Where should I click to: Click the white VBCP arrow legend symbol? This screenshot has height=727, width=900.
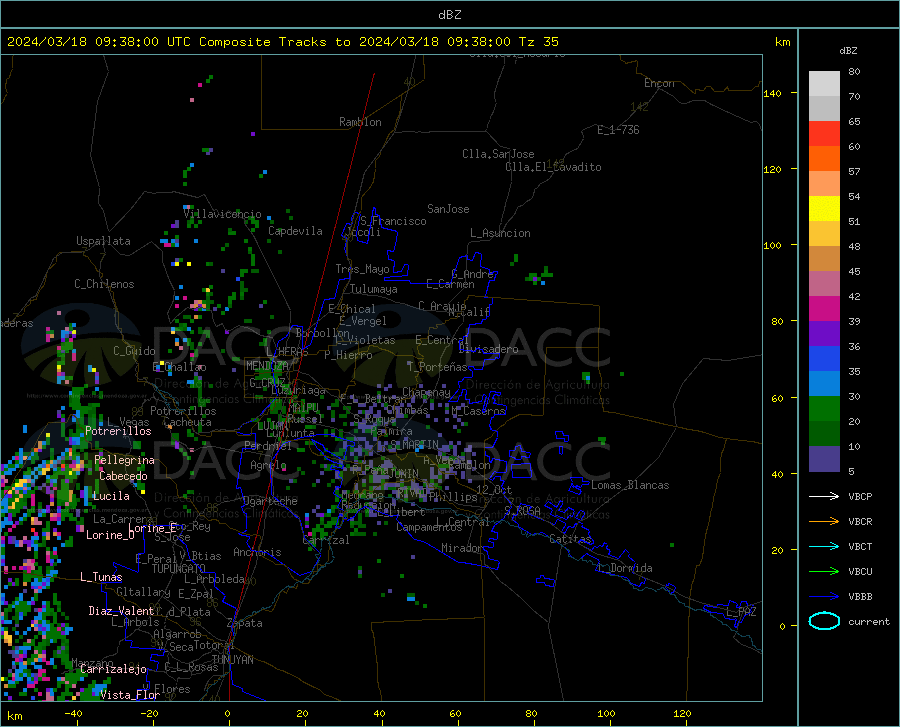pyautogui.click(x=824, y=496)
